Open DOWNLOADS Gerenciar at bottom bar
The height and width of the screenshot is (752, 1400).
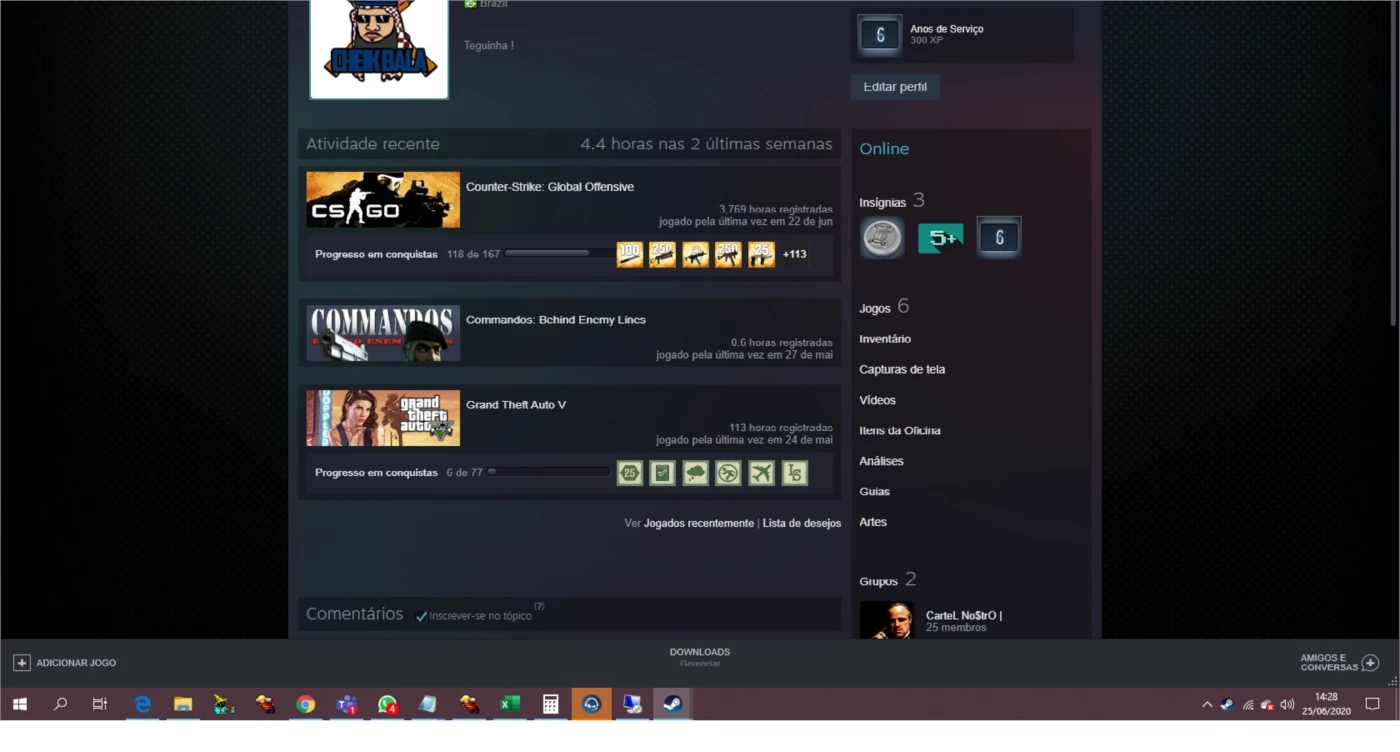click(700, 657)
